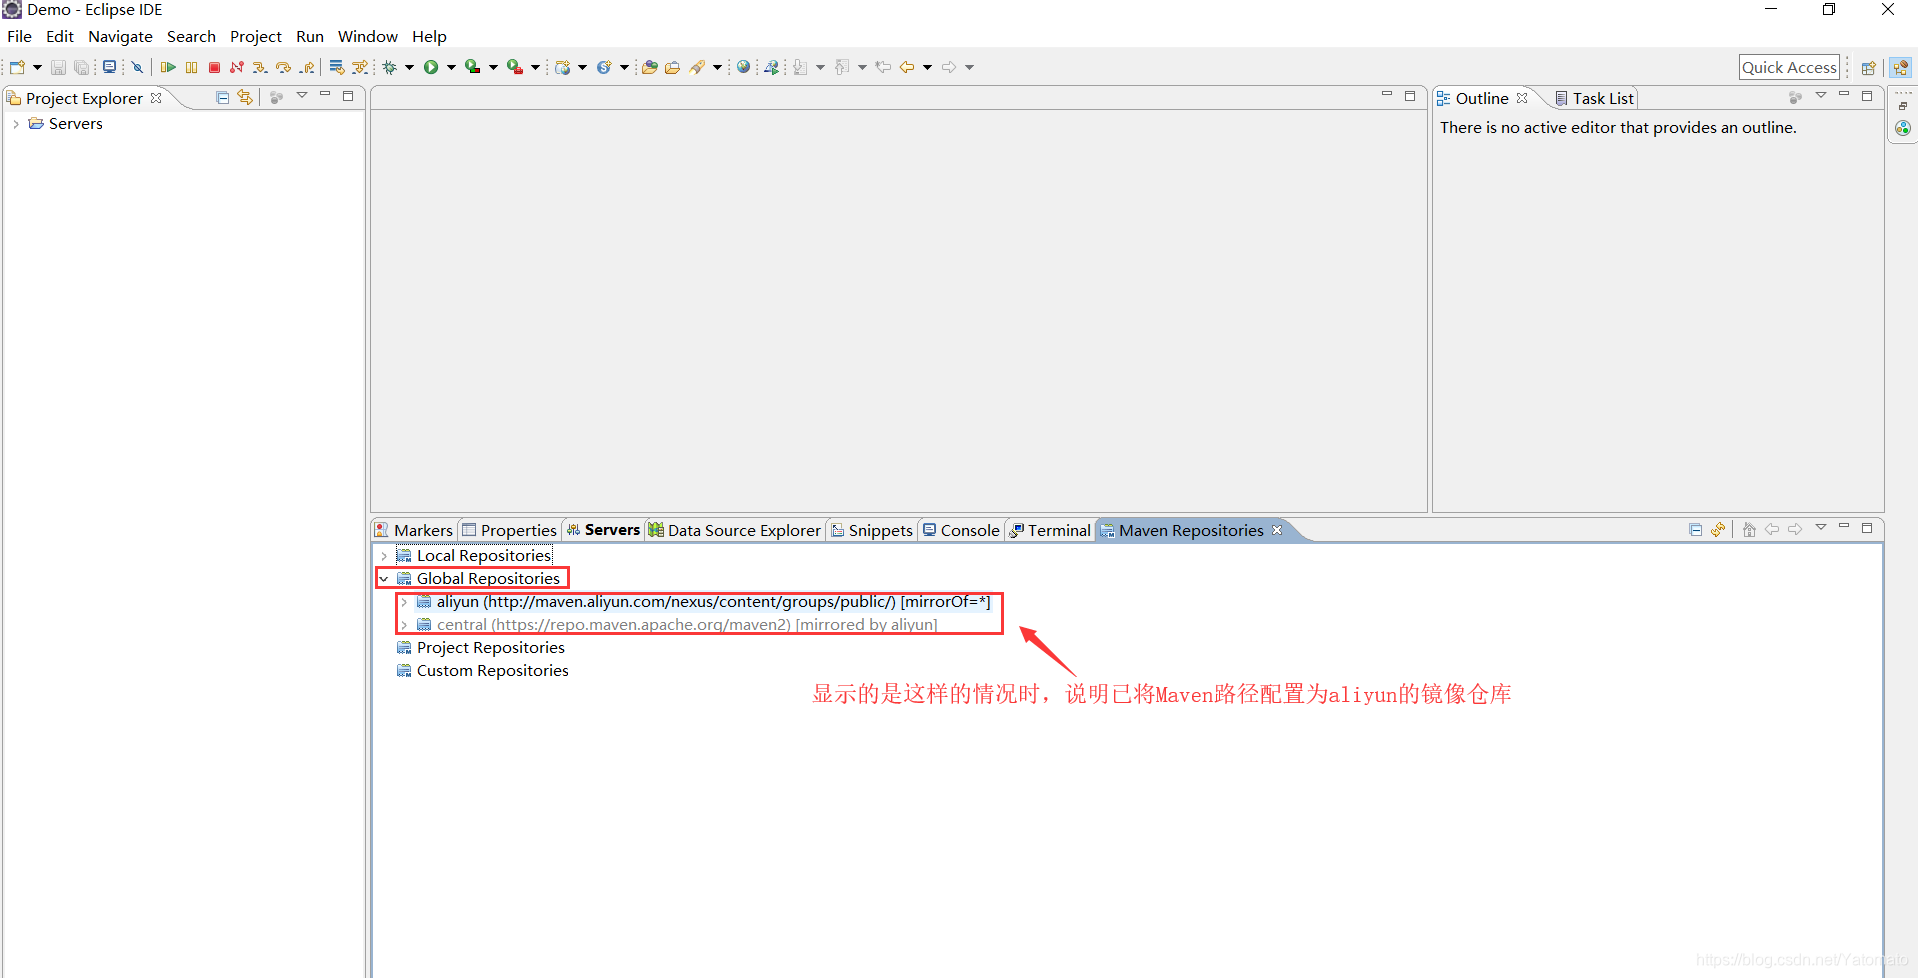Click the Debug bug toolbar icon
The image size is (1918, 978).
coord(390,67)
